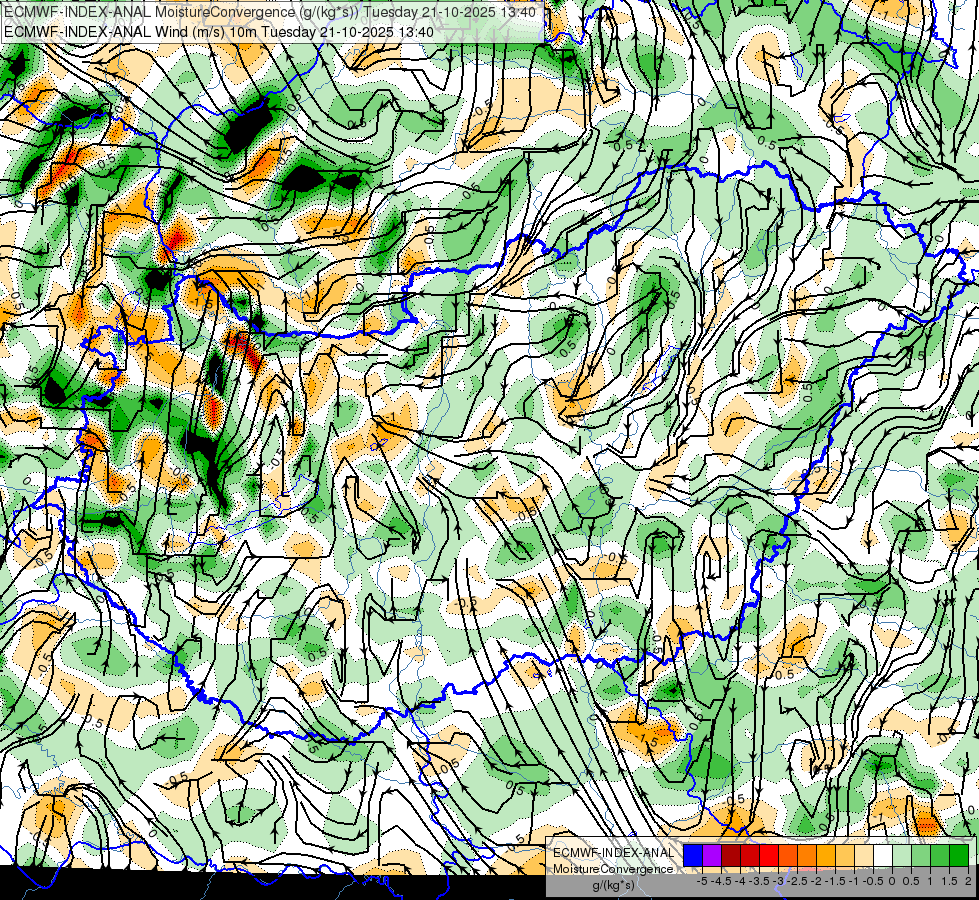Click the purple legend color swatch
The width and height of the screenshot is (979, 900).
712,856
